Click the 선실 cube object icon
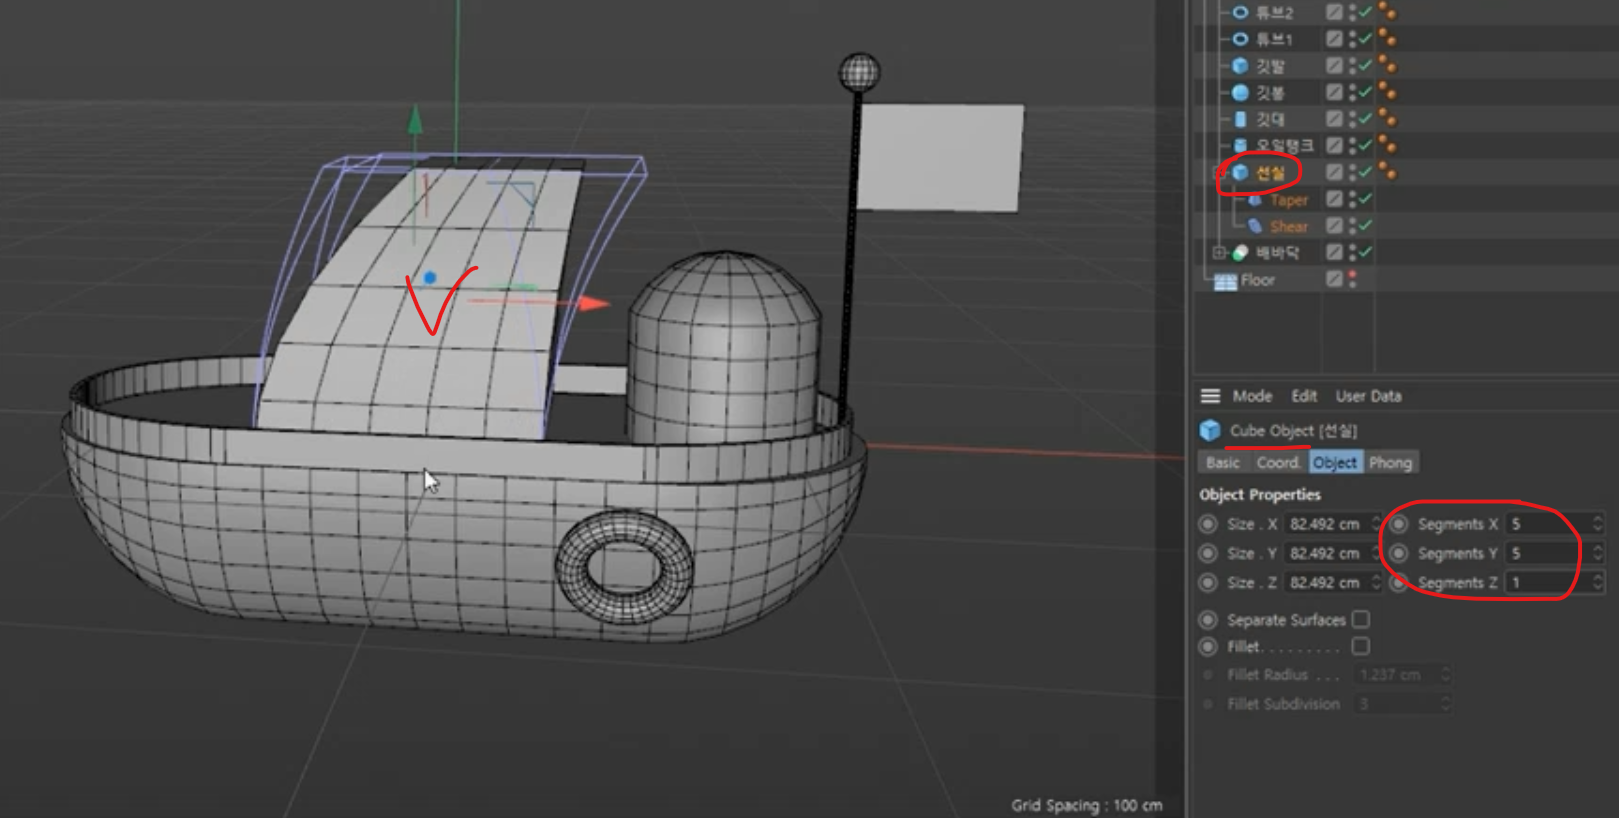1619x818 pixels. pyautogui.click(x=1240, y=172)
